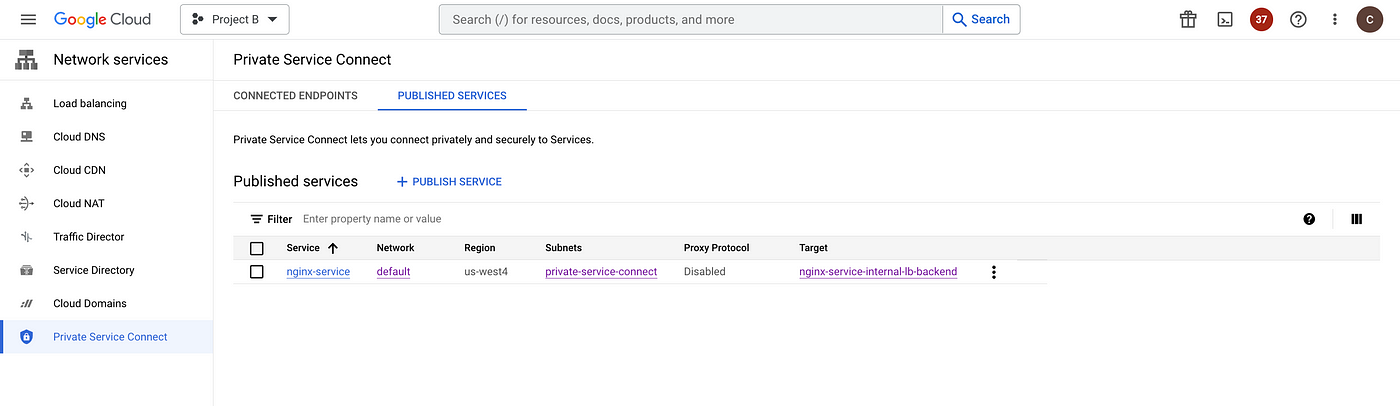This screenshot has width=1400, height=406.
Task: Switch to the Connected Endpoints tab
Action: pyautogui.click(x=295, y=96)
